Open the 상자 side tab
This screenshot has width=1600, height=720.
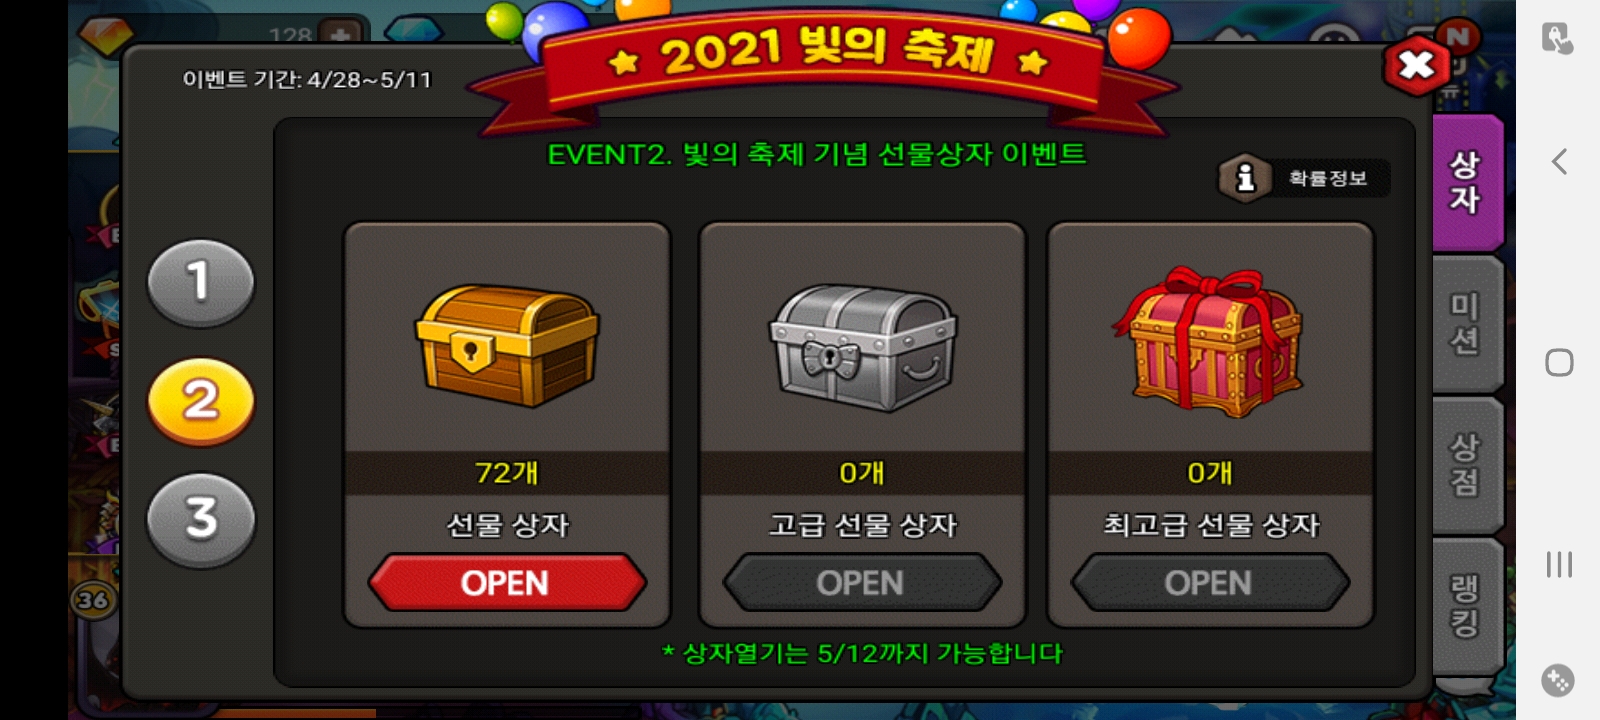1467,182
